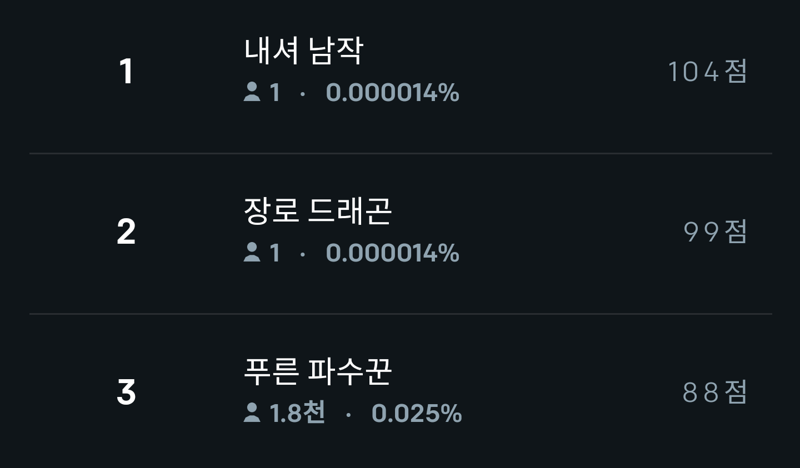
Task: Click the 88점 score
Action: tap(715, 392)
